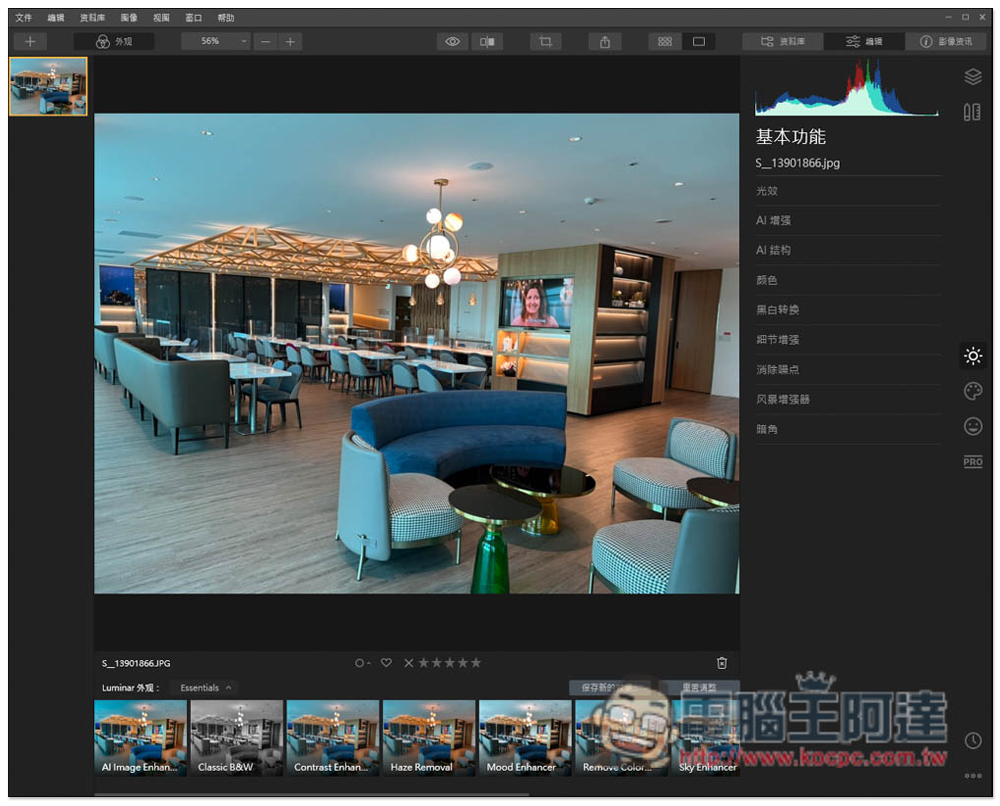Zoom out with the minus button
Screen dimensions: 1000x806
pyautogui.click(x=266, y=41)
